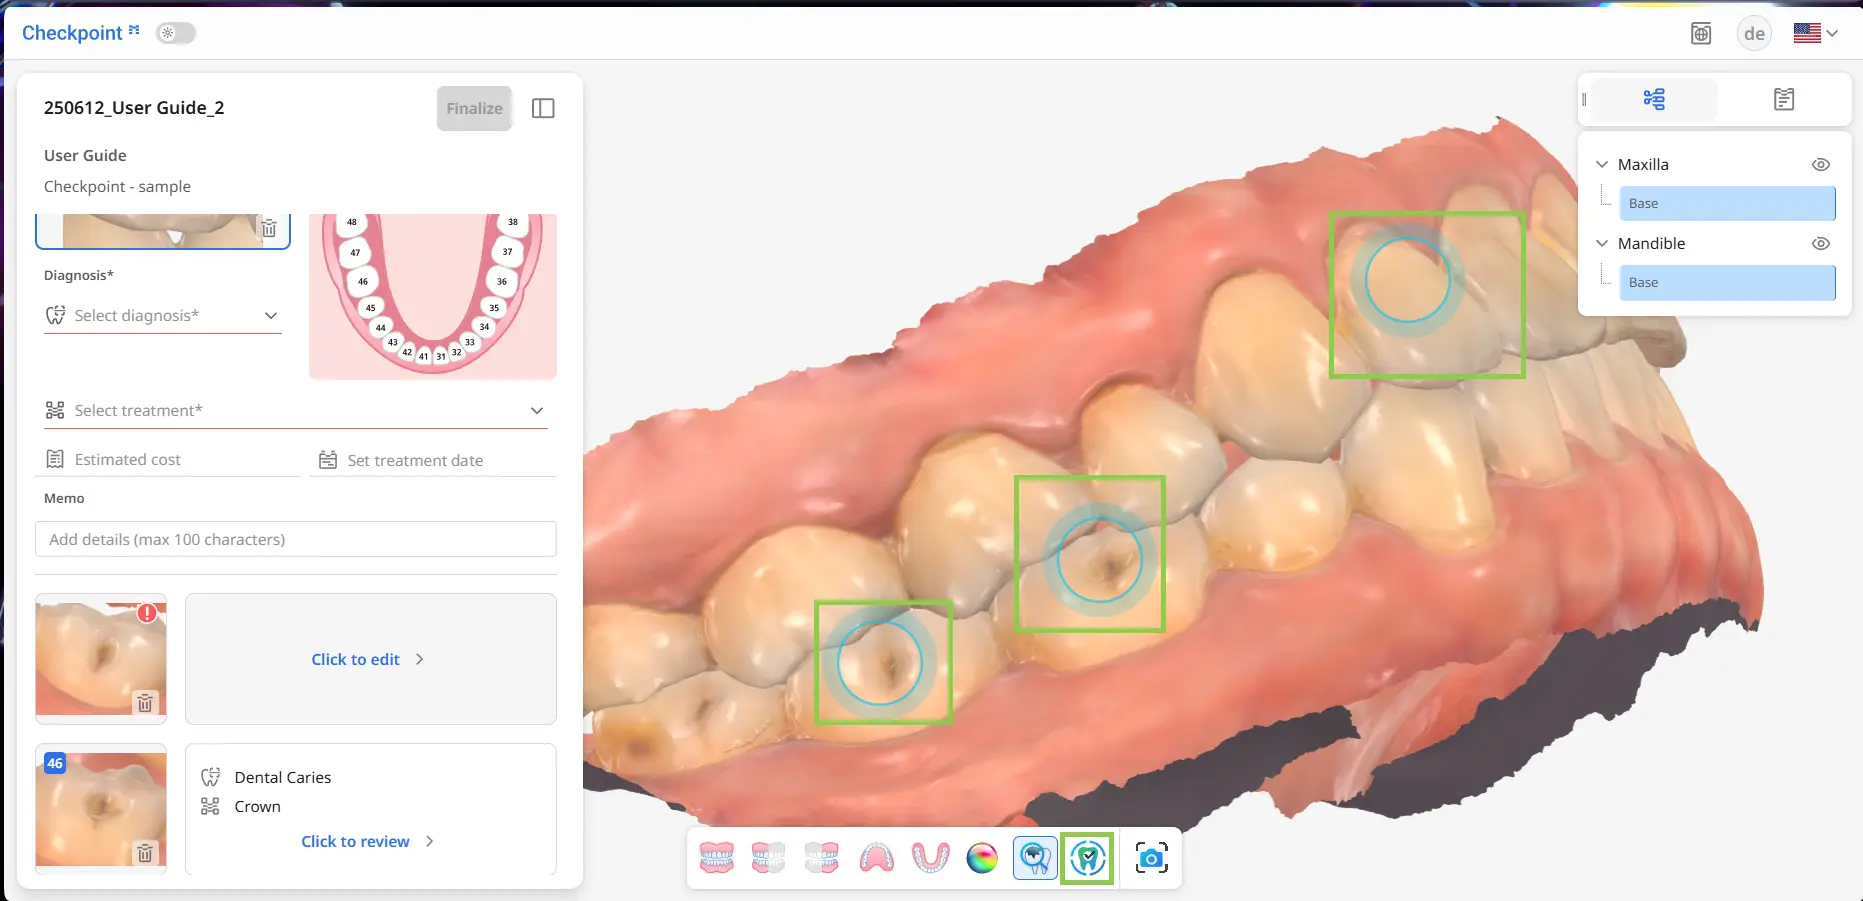
Task: Open the language flag dropdown
Action: [x=1816, y=33]
